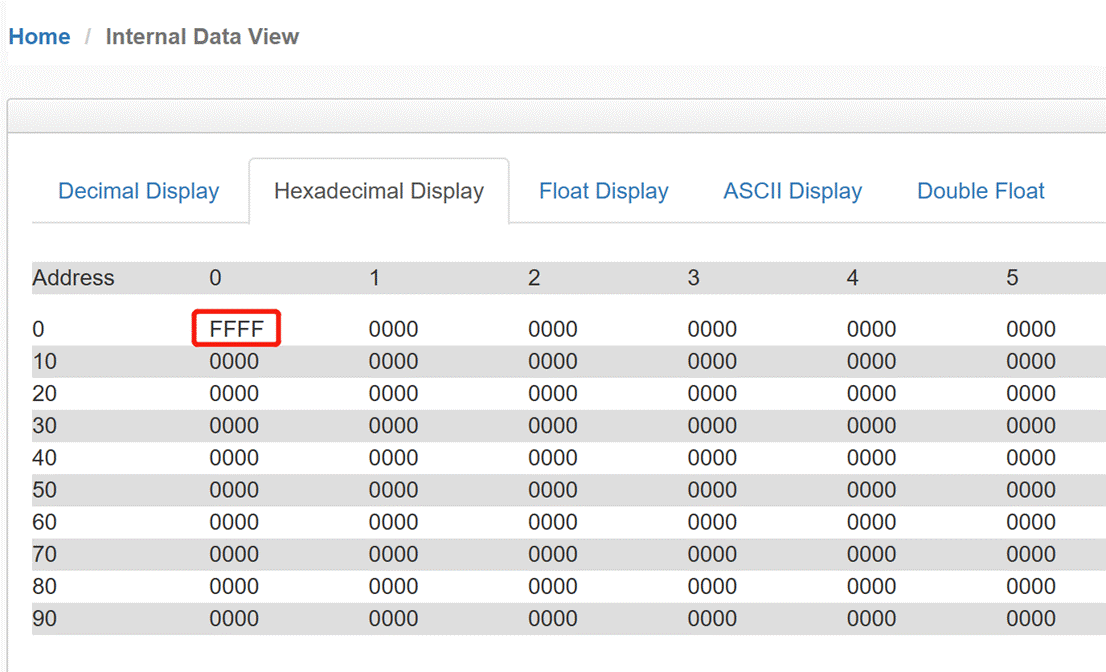Viewport: 1106px width, 672px height.
Task: Click the 0000 value at address 20 column 2
Action: (x=553, y=393)
